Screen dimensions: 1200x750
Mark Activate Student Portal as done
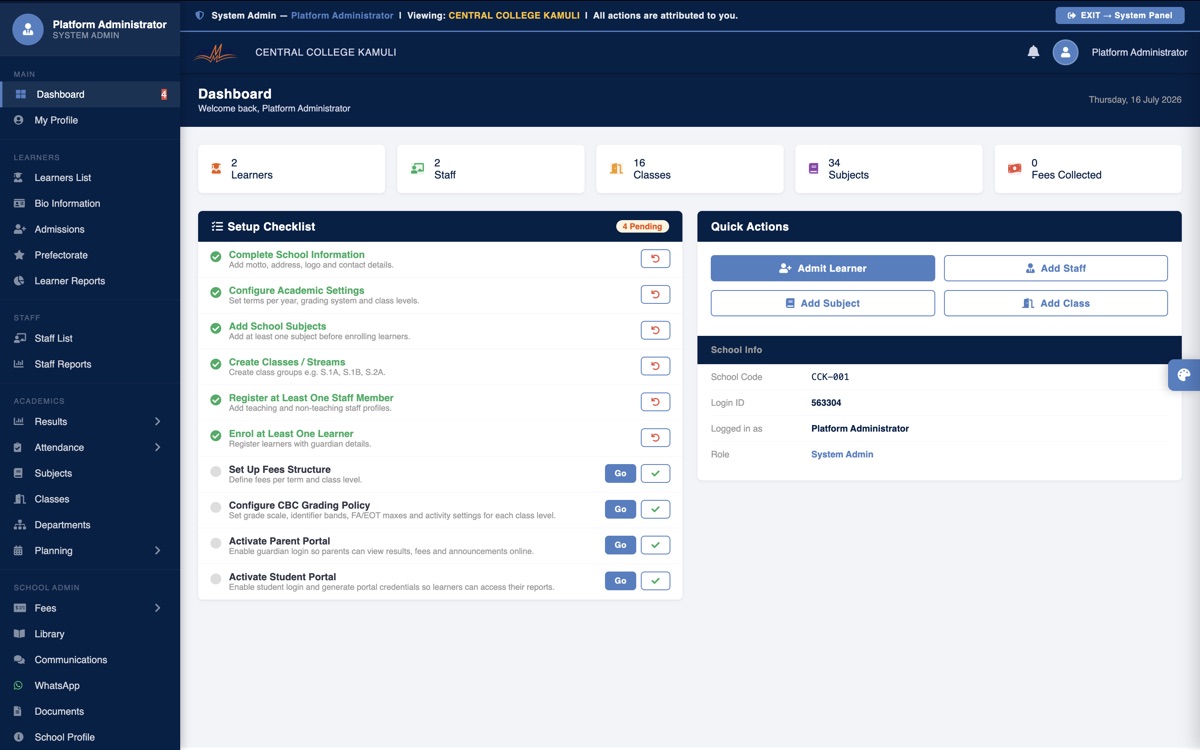pyautogui.click(x=655, y=581)
